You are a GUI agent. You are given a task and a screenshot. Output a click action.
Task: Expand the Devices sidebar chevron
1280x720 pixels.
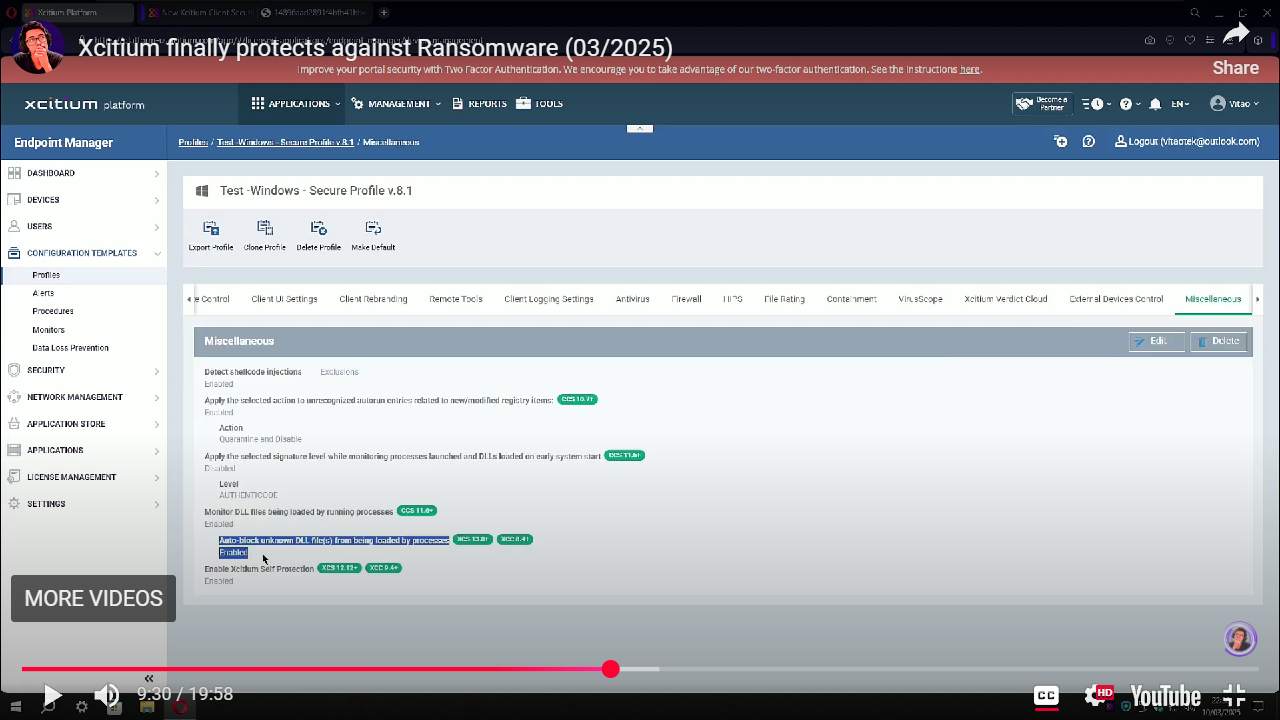157,200
